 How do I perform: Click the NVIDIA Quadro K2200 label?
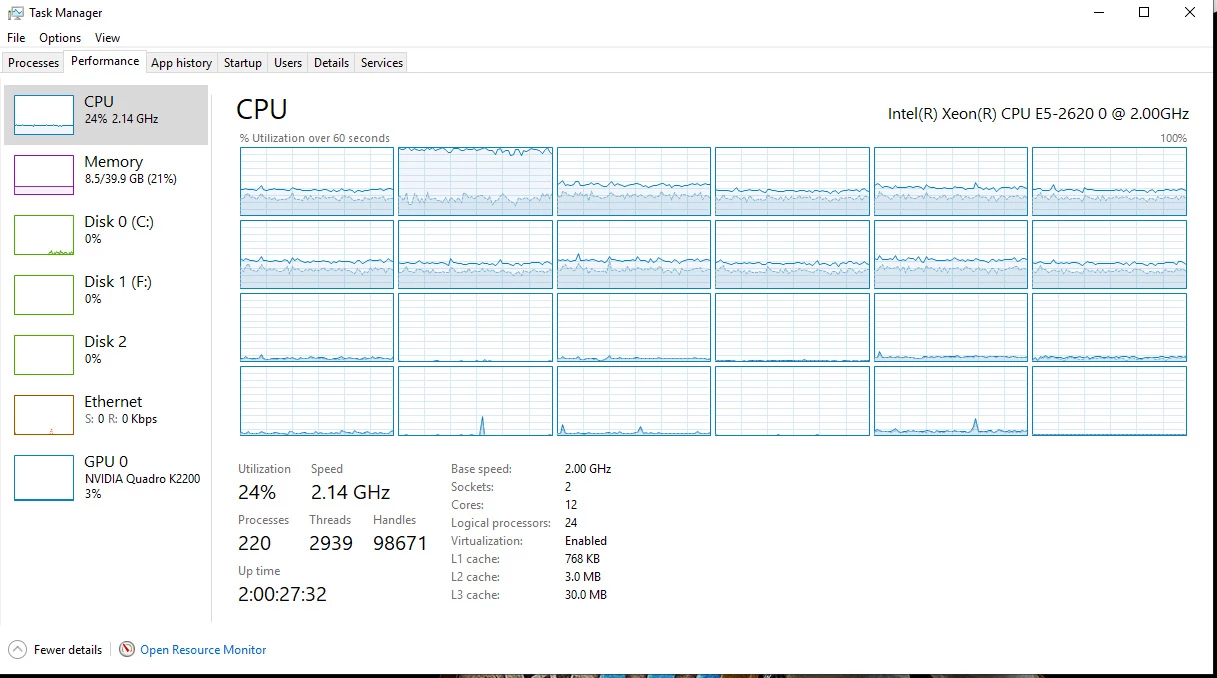coord(142,479)
